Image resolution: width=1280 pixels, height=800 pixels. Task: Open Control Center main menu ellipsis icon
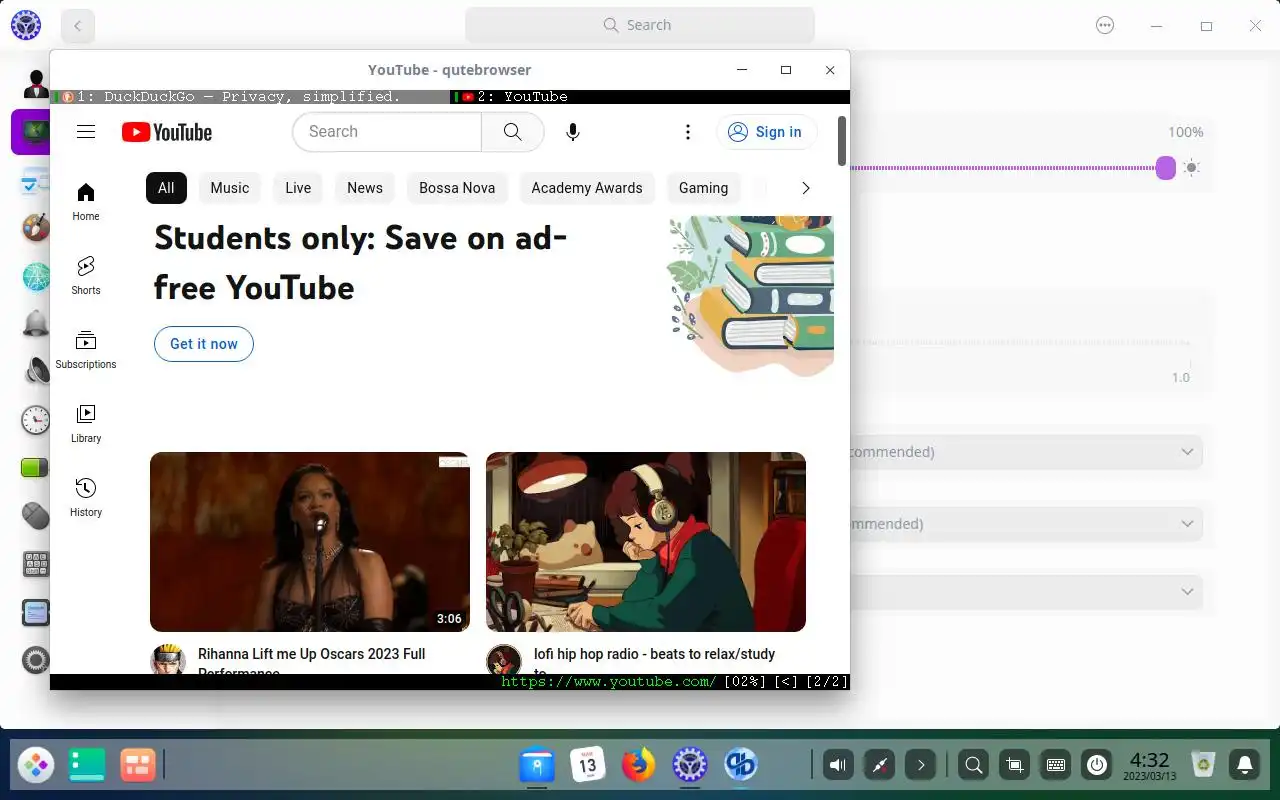(x=1105, y=26)
